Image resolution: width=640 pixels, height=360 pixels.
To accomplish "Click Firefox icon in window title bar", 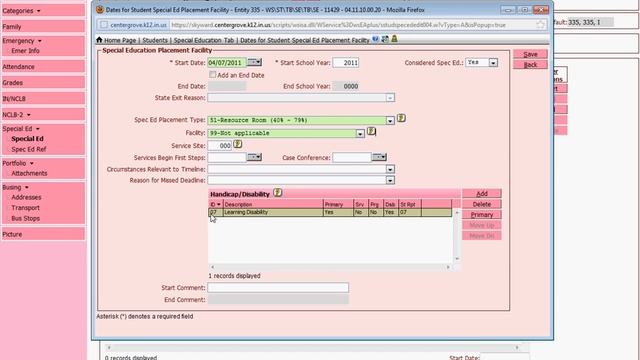I will click(x=100, y=9).
